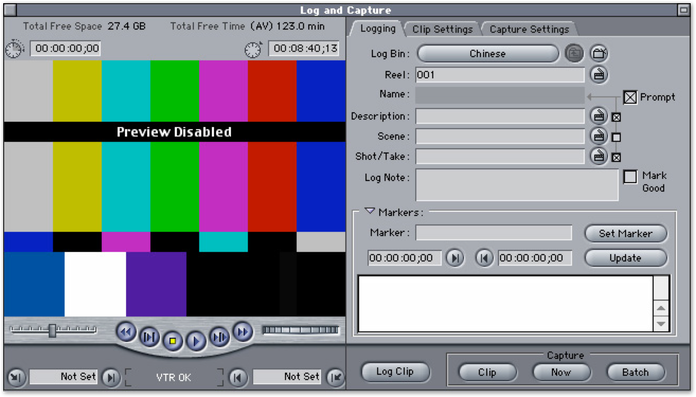Click the slate icon next to Reel
The height and width of the screenshot is (397, 696).
pyautogui.click(x=599, y=75)
